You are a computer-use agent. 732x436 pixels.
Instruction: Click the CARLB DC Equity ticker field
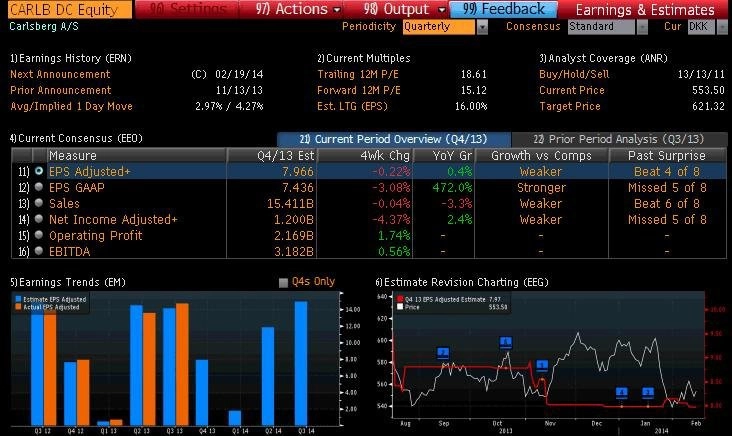click(x=70, y=9)
